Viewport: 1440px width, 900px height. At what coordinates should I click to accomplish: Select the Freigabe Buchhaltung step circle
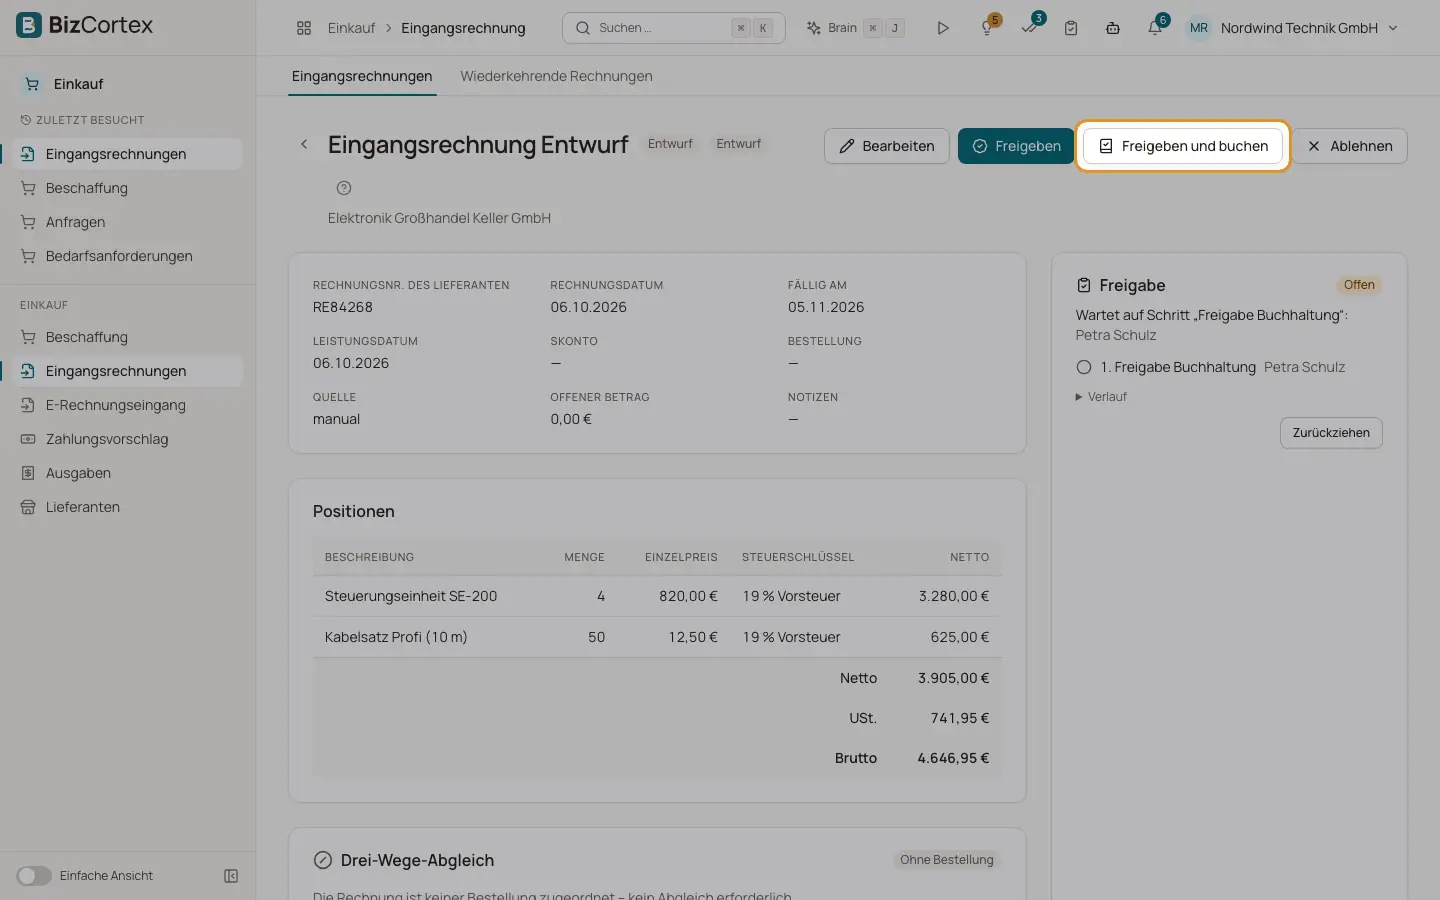click(1083, 367)
